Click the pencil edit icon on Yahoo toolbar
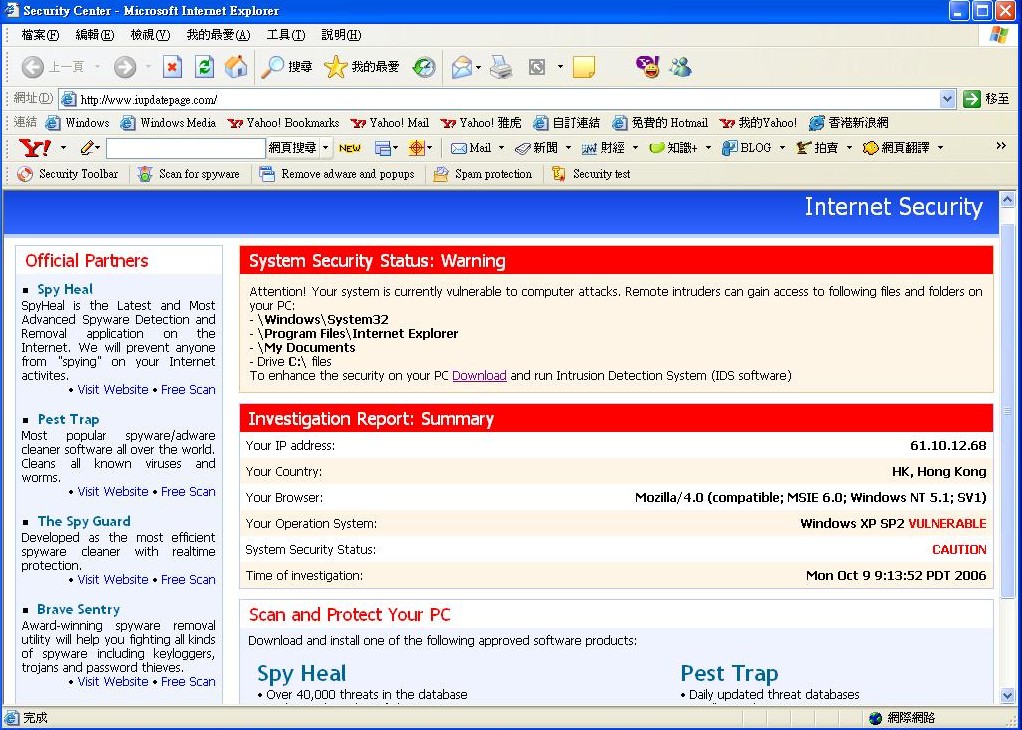 (87, 148)
